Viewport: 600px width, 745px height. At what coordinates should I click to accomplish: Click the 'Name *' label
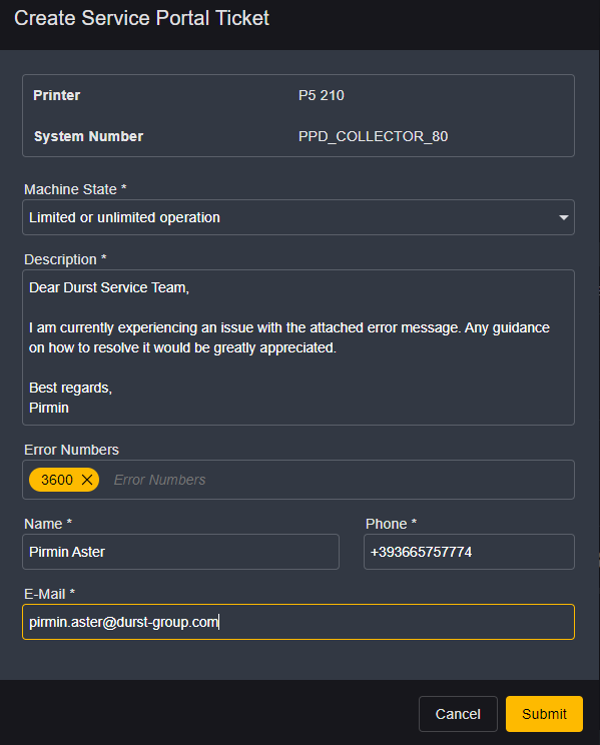click(x=48, y=524)
